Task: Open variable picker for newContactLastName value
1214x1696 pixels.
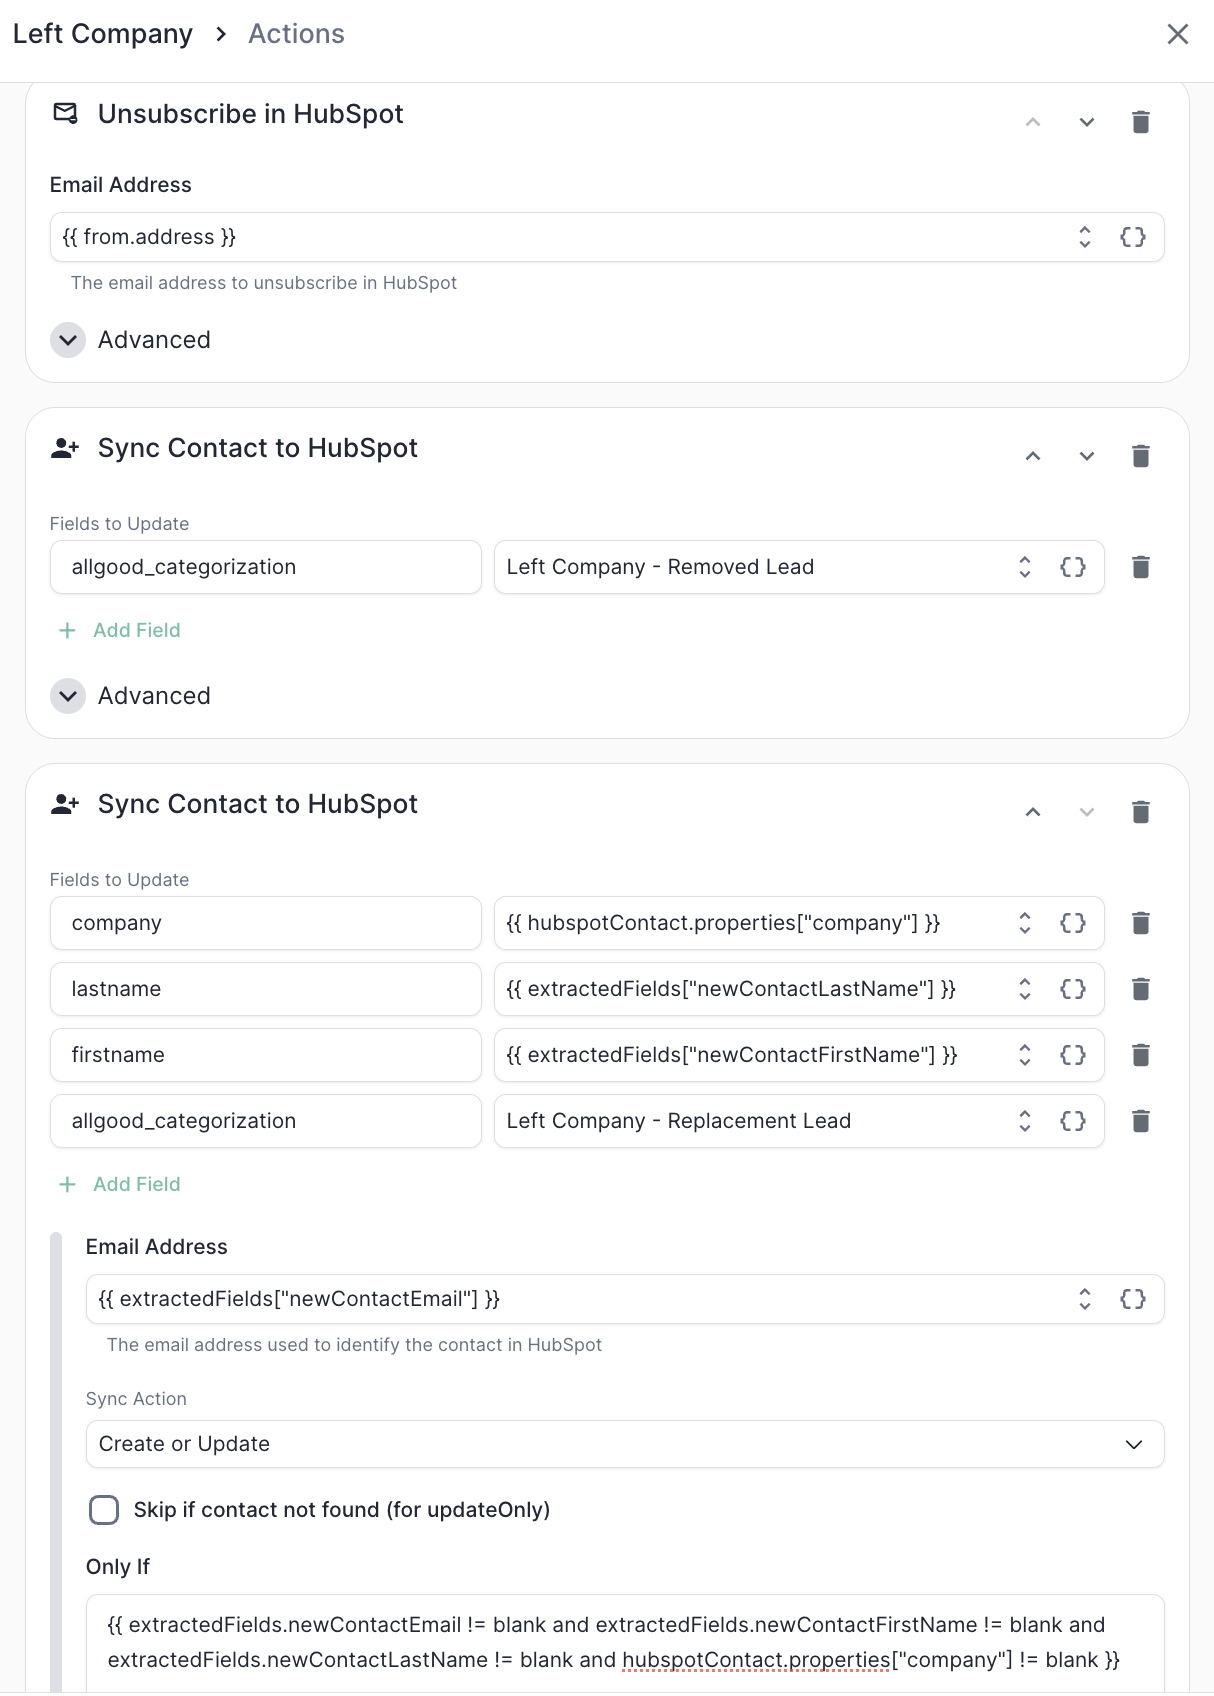Action: pos(1072,989)
